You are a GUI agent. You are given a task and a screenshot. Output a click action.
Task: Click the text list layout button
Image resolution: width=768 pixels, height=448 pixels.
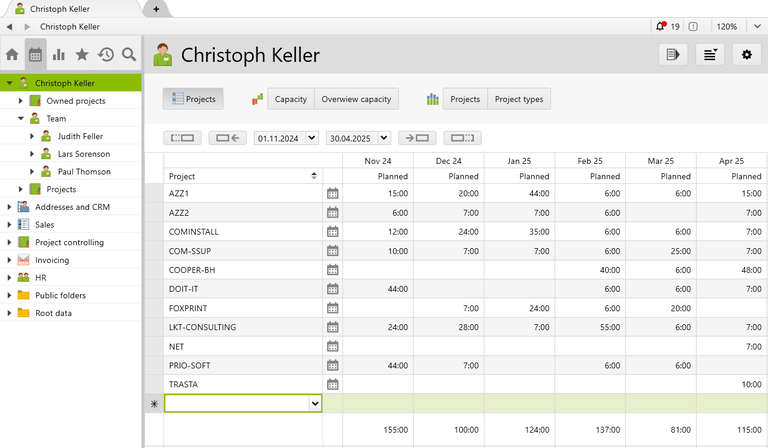pyautogui.click(x=710, y=54)
